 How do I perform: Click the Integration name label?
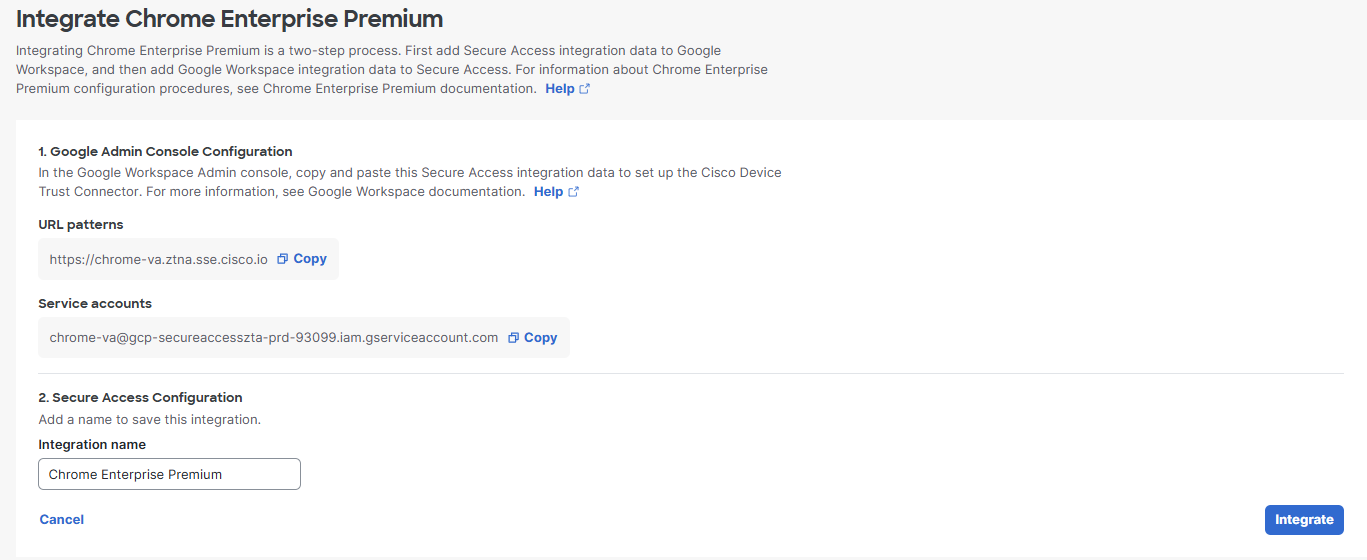(92, 445)
